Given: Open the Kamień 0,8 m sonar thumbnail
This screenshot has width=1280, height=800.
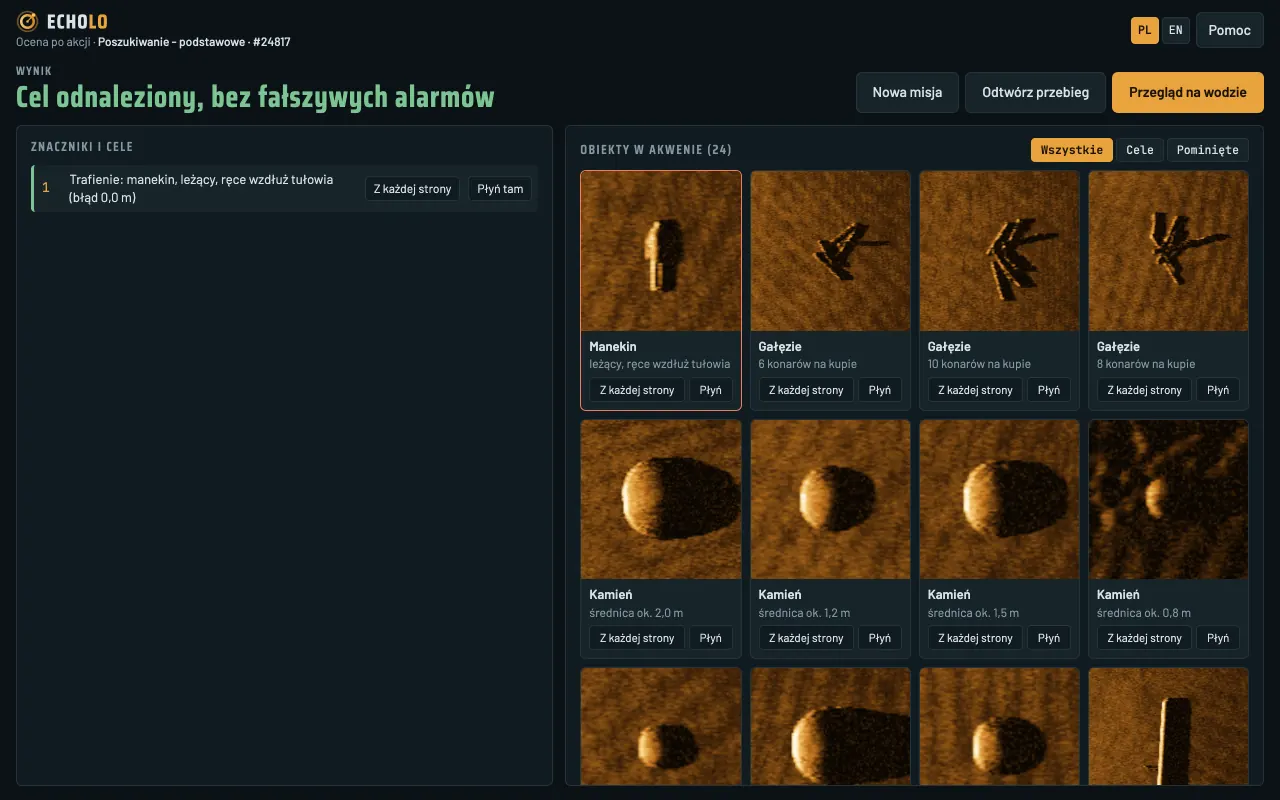Looking at the screenshot, I should [x=1168, y=499].
